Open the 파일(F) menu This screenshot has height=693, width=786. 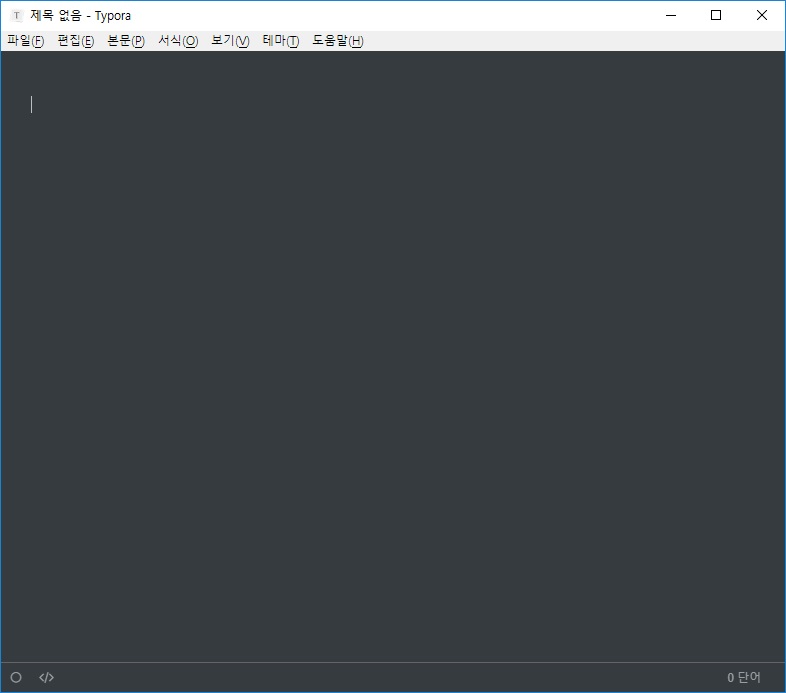pos(26,41)
